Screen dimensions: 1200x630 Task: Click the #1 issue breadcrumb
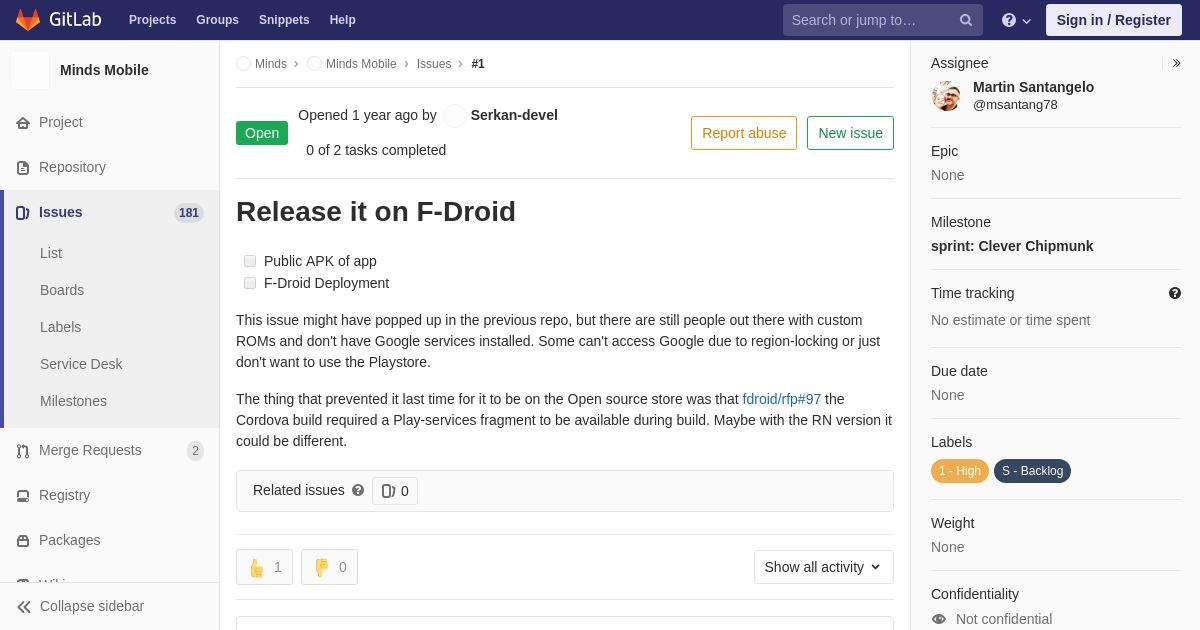pos(478,64)
